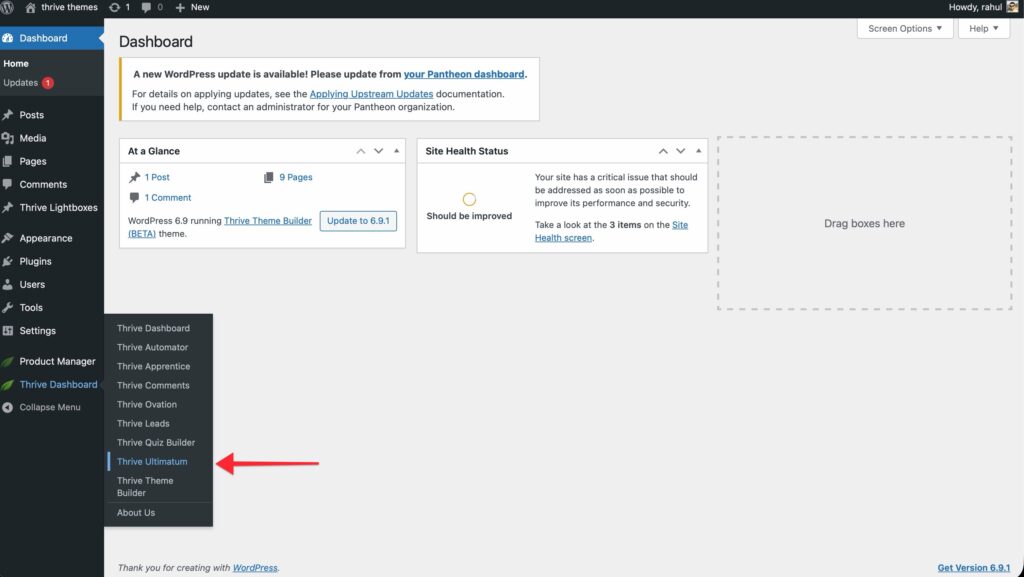Choose Thrive Leads in the flyout menu
Screen dimensions: 1024x577
(143, 423)
